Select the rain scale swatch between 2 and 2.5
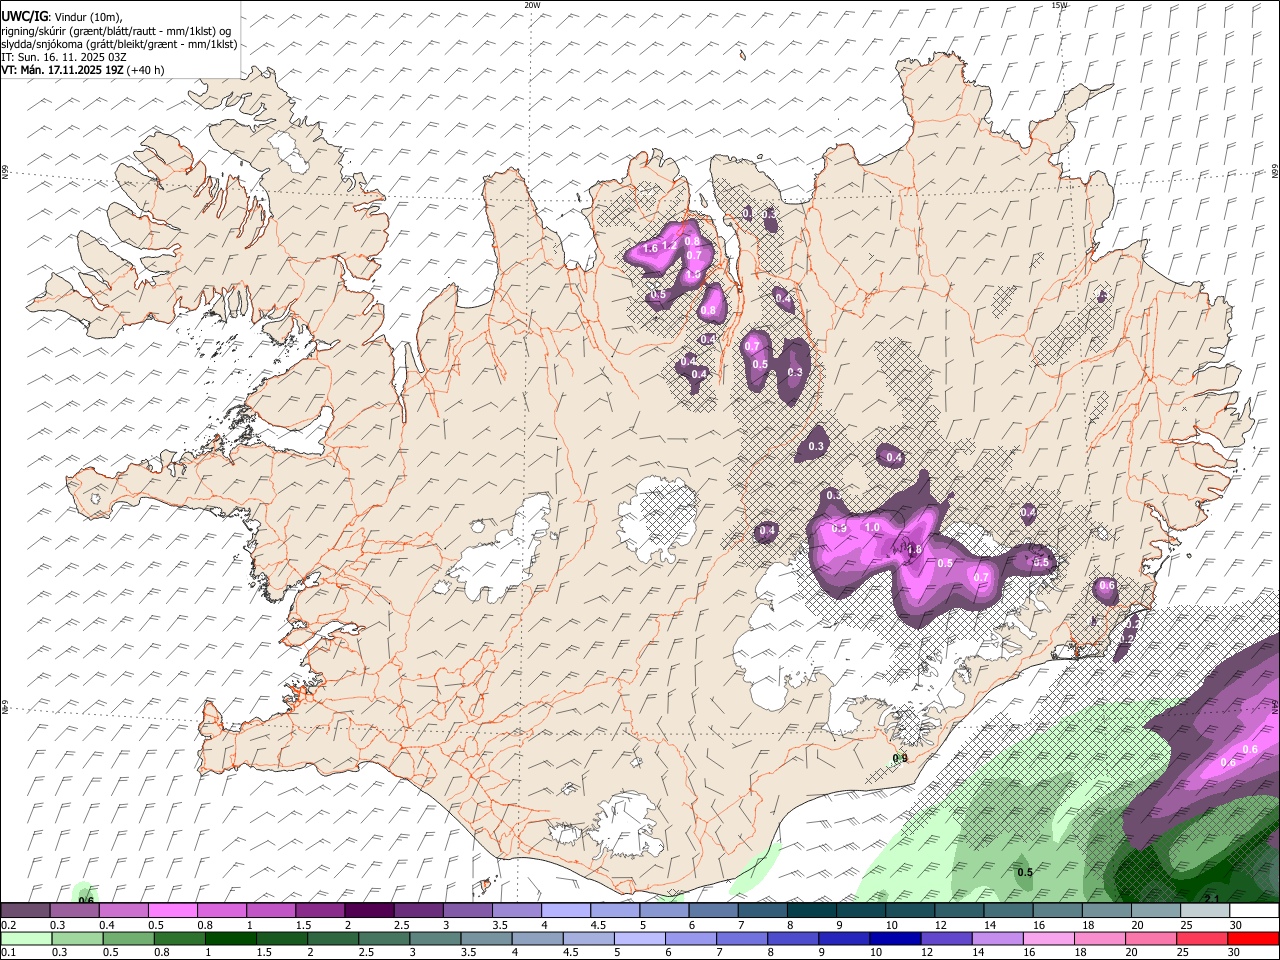The width and height of the screenshot is (1280, 960). point(333,939)
